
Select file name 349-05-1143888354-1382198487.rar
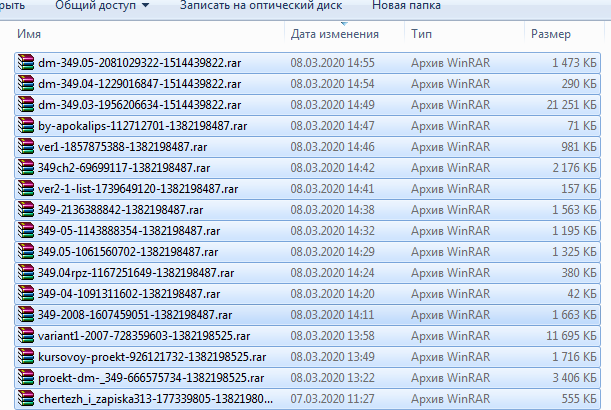click(129, 232)
